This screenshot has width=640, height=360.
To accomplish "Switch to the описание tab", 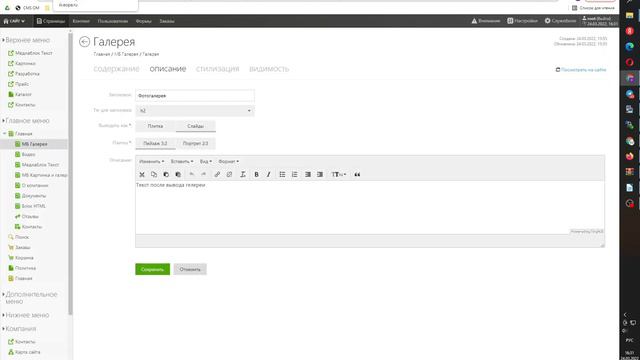I will [168, 69].
